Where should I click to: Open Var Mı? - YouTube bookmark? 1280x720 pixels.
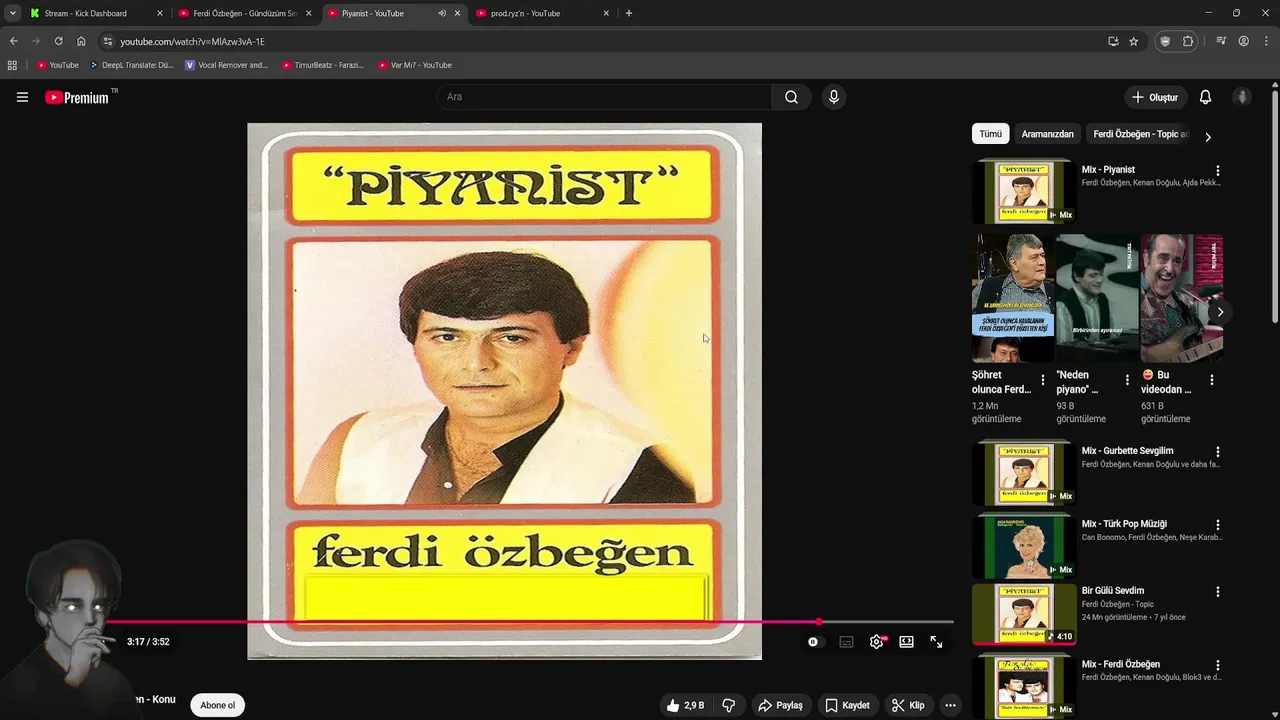click(415, 65)
